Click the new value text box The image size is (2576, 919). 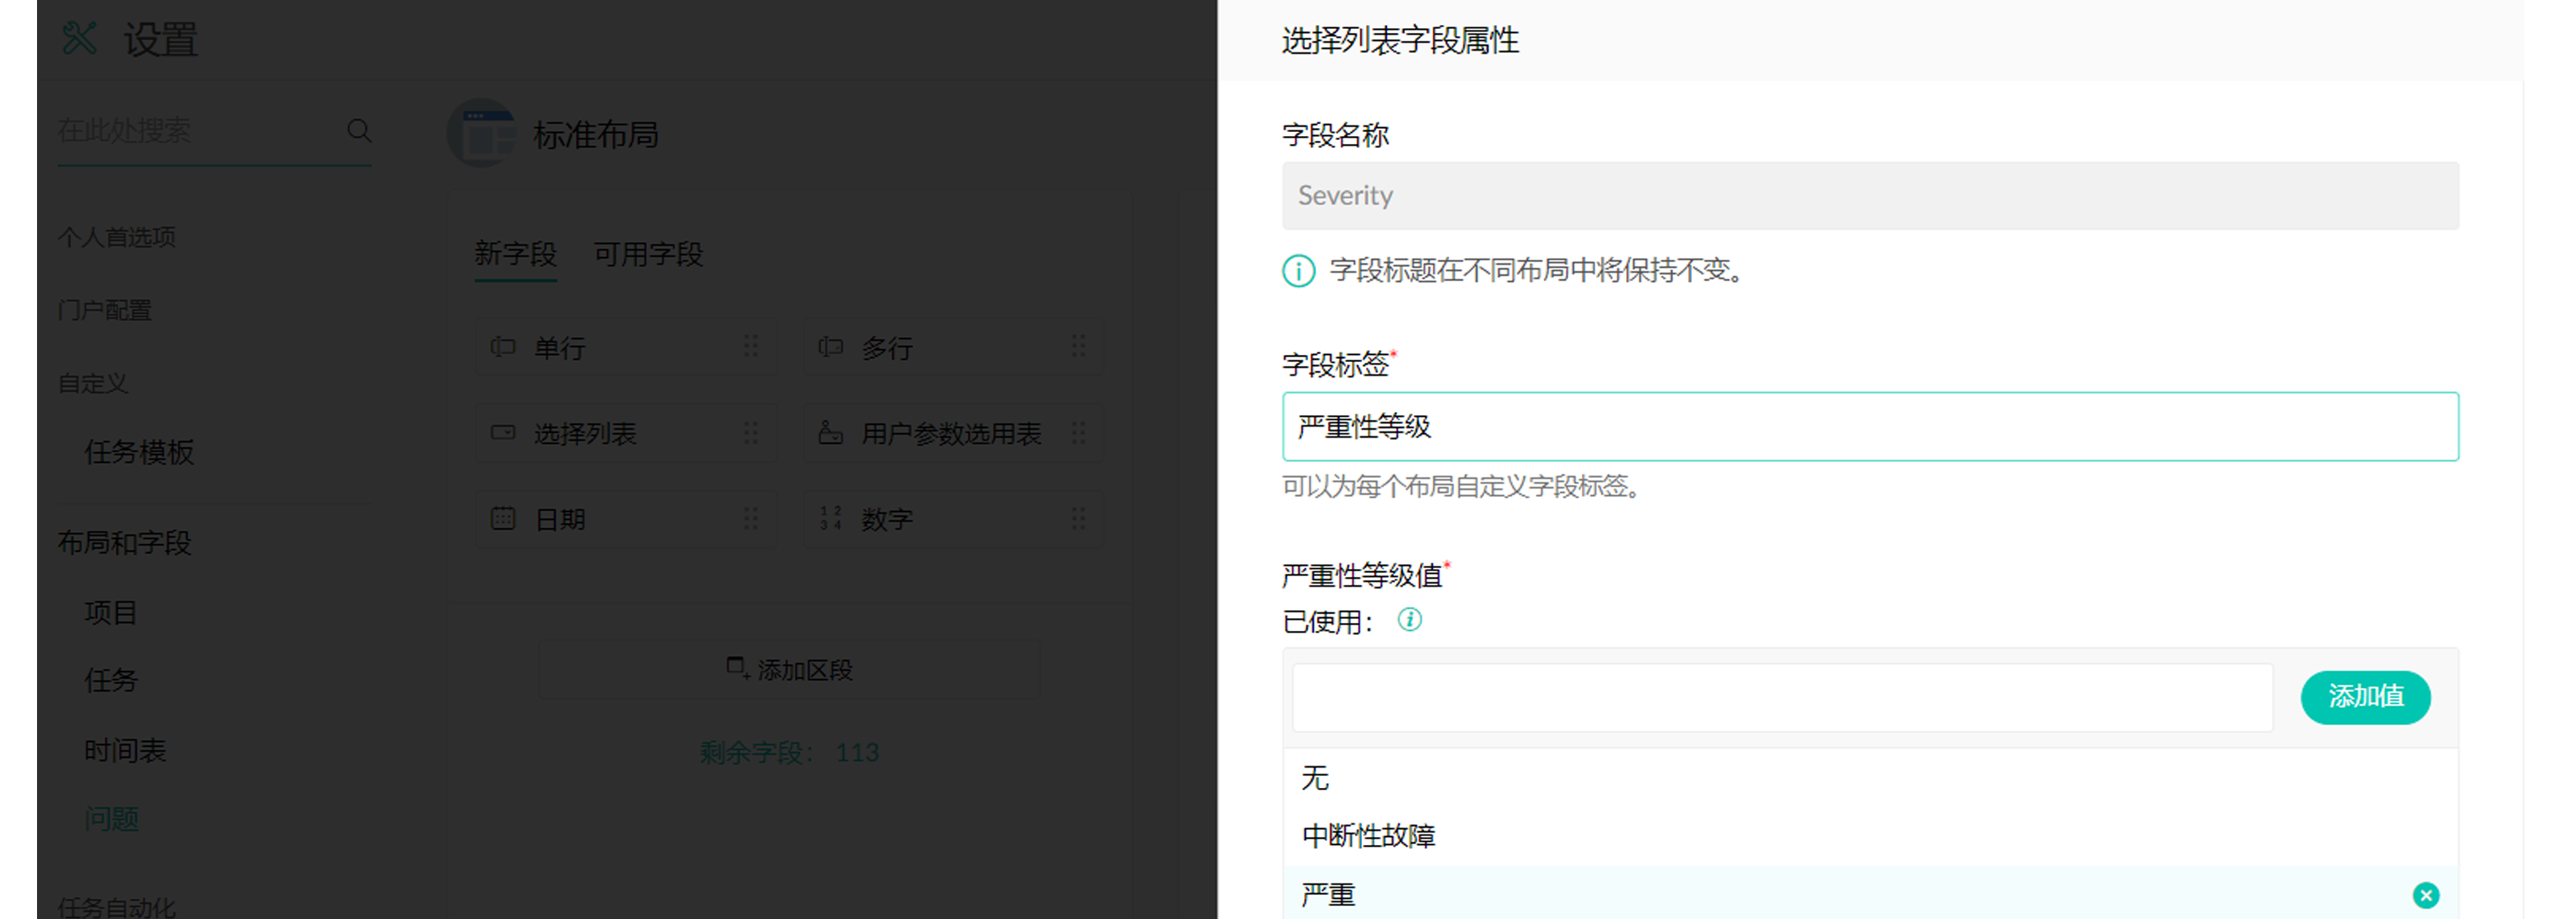pyautogui.click(x=1782, y=697)
